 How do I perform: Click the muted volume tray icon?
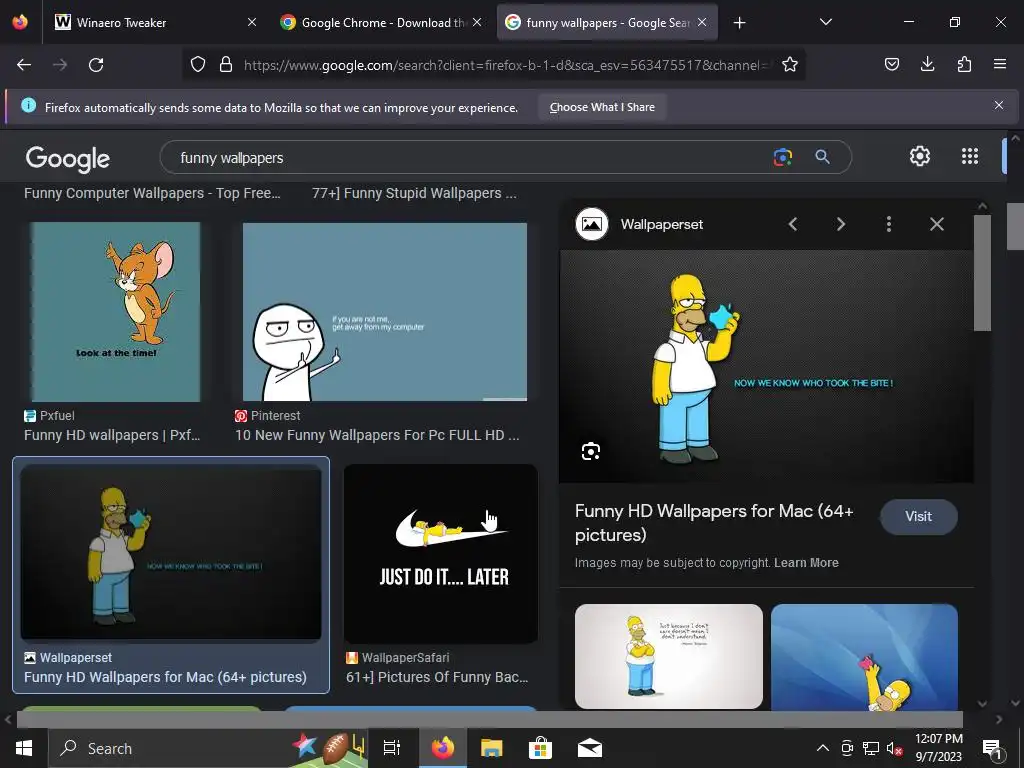[895, 748]
